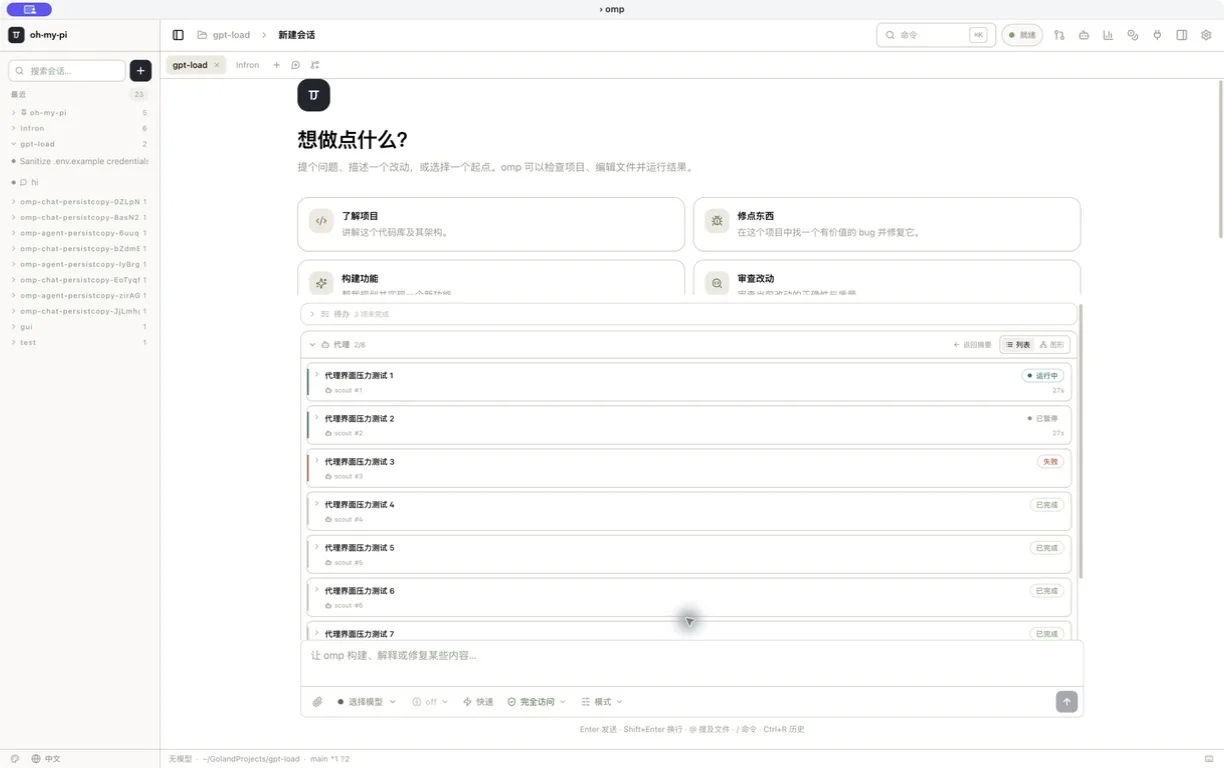Focus the 搜索会话 search field
The width and height of the screenshot is (1224, 768).
[x=67, y=71]
